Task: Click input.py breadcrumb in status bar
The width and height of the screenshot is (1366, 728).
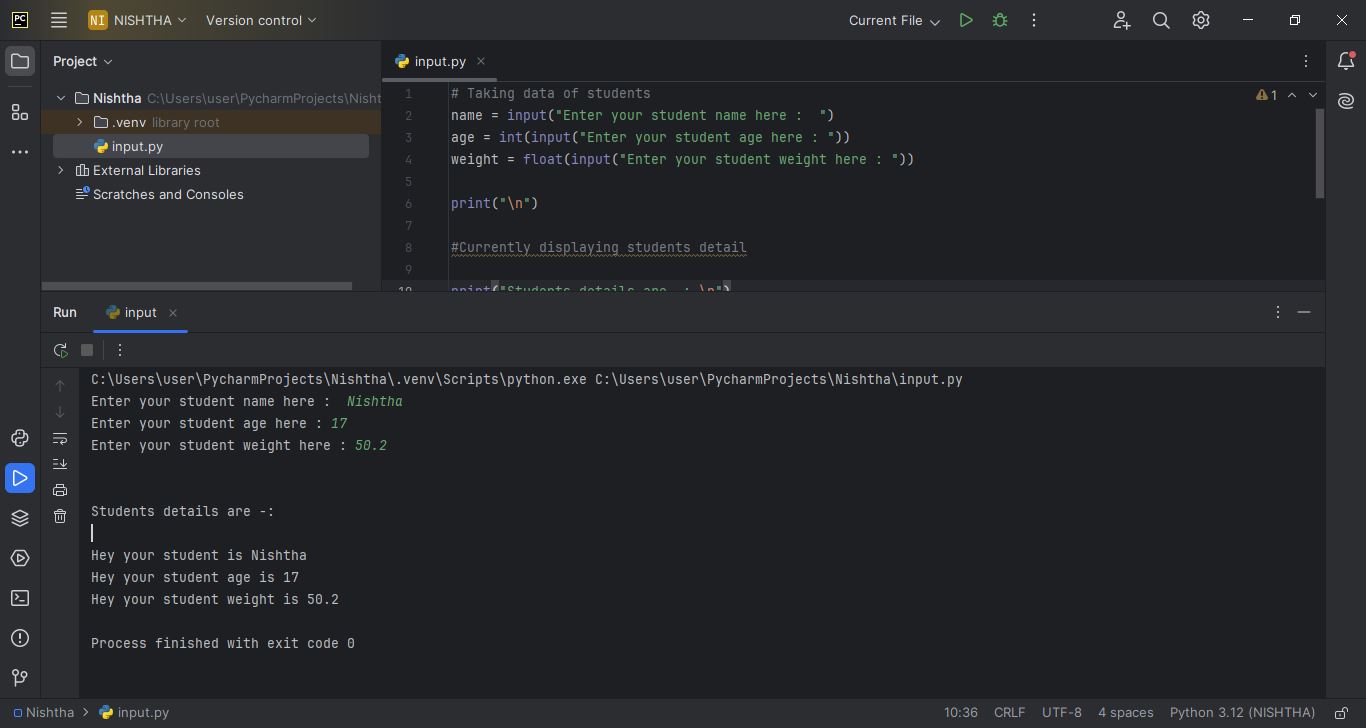Action: (134, 713)
